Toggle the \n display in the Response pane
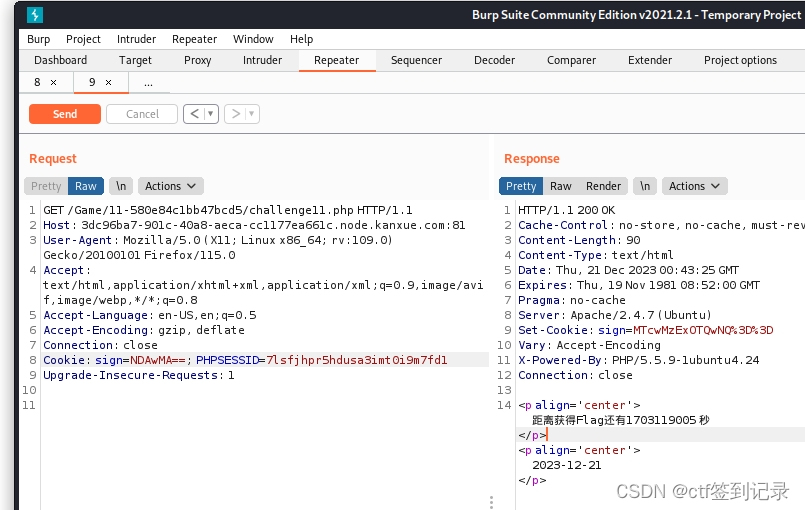This screenshot has height=510, width=805. pos(645,186)
